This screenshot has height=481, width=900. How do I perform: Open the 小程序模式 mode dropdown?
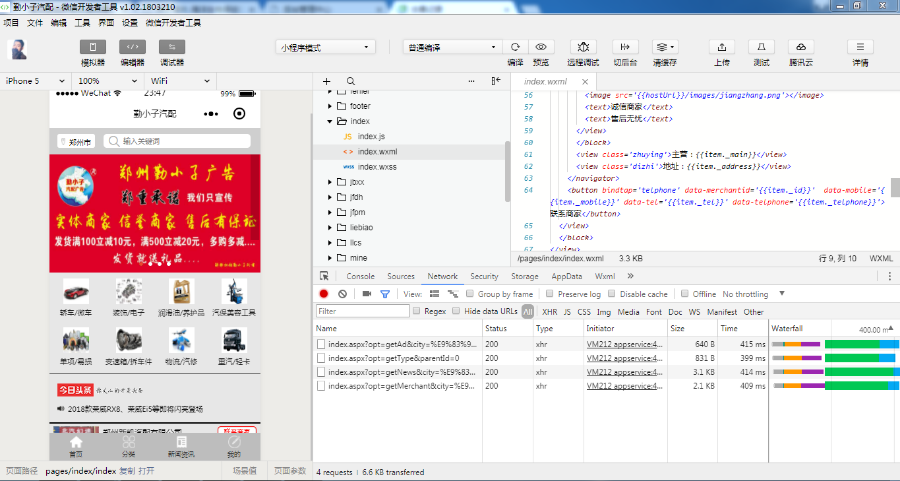(324, 47)
